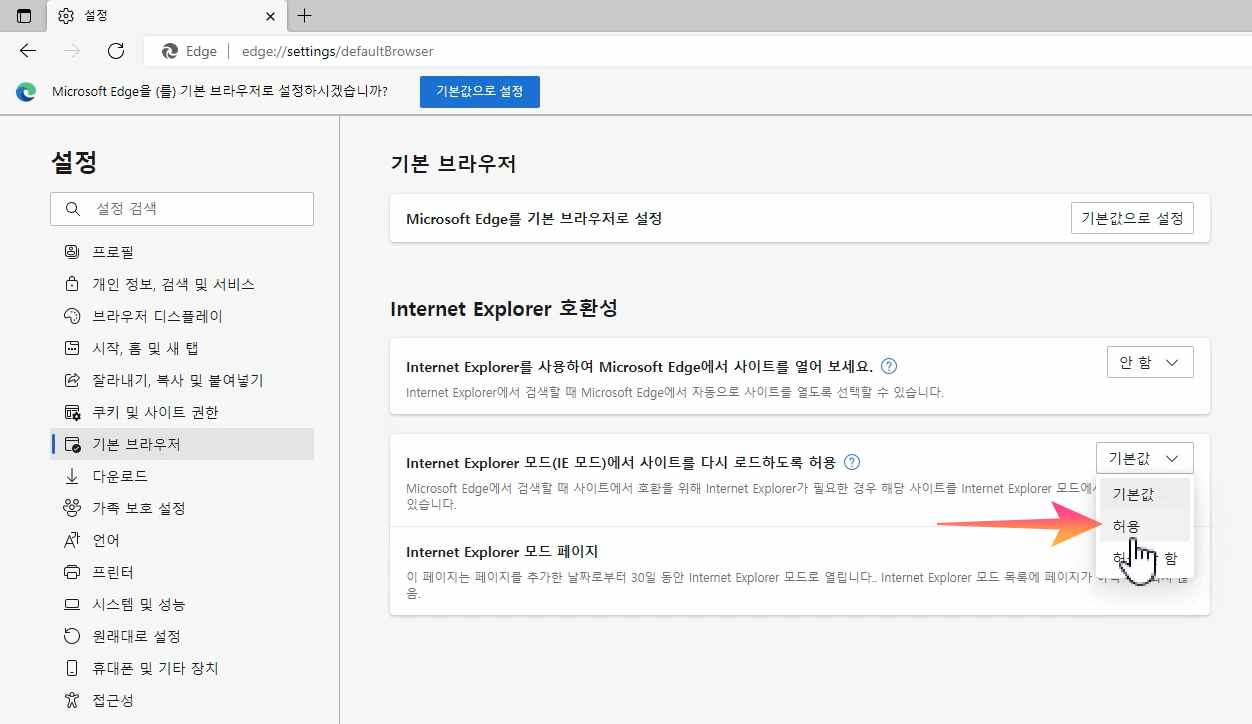Click the 시스템 및 성능 laptop icon

(72, 604)
